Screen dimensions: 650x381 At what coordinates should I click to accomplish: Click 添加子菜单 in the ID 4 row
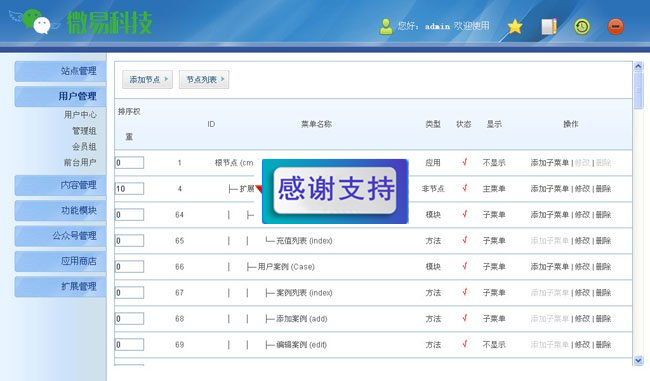[x=550, y=189]
